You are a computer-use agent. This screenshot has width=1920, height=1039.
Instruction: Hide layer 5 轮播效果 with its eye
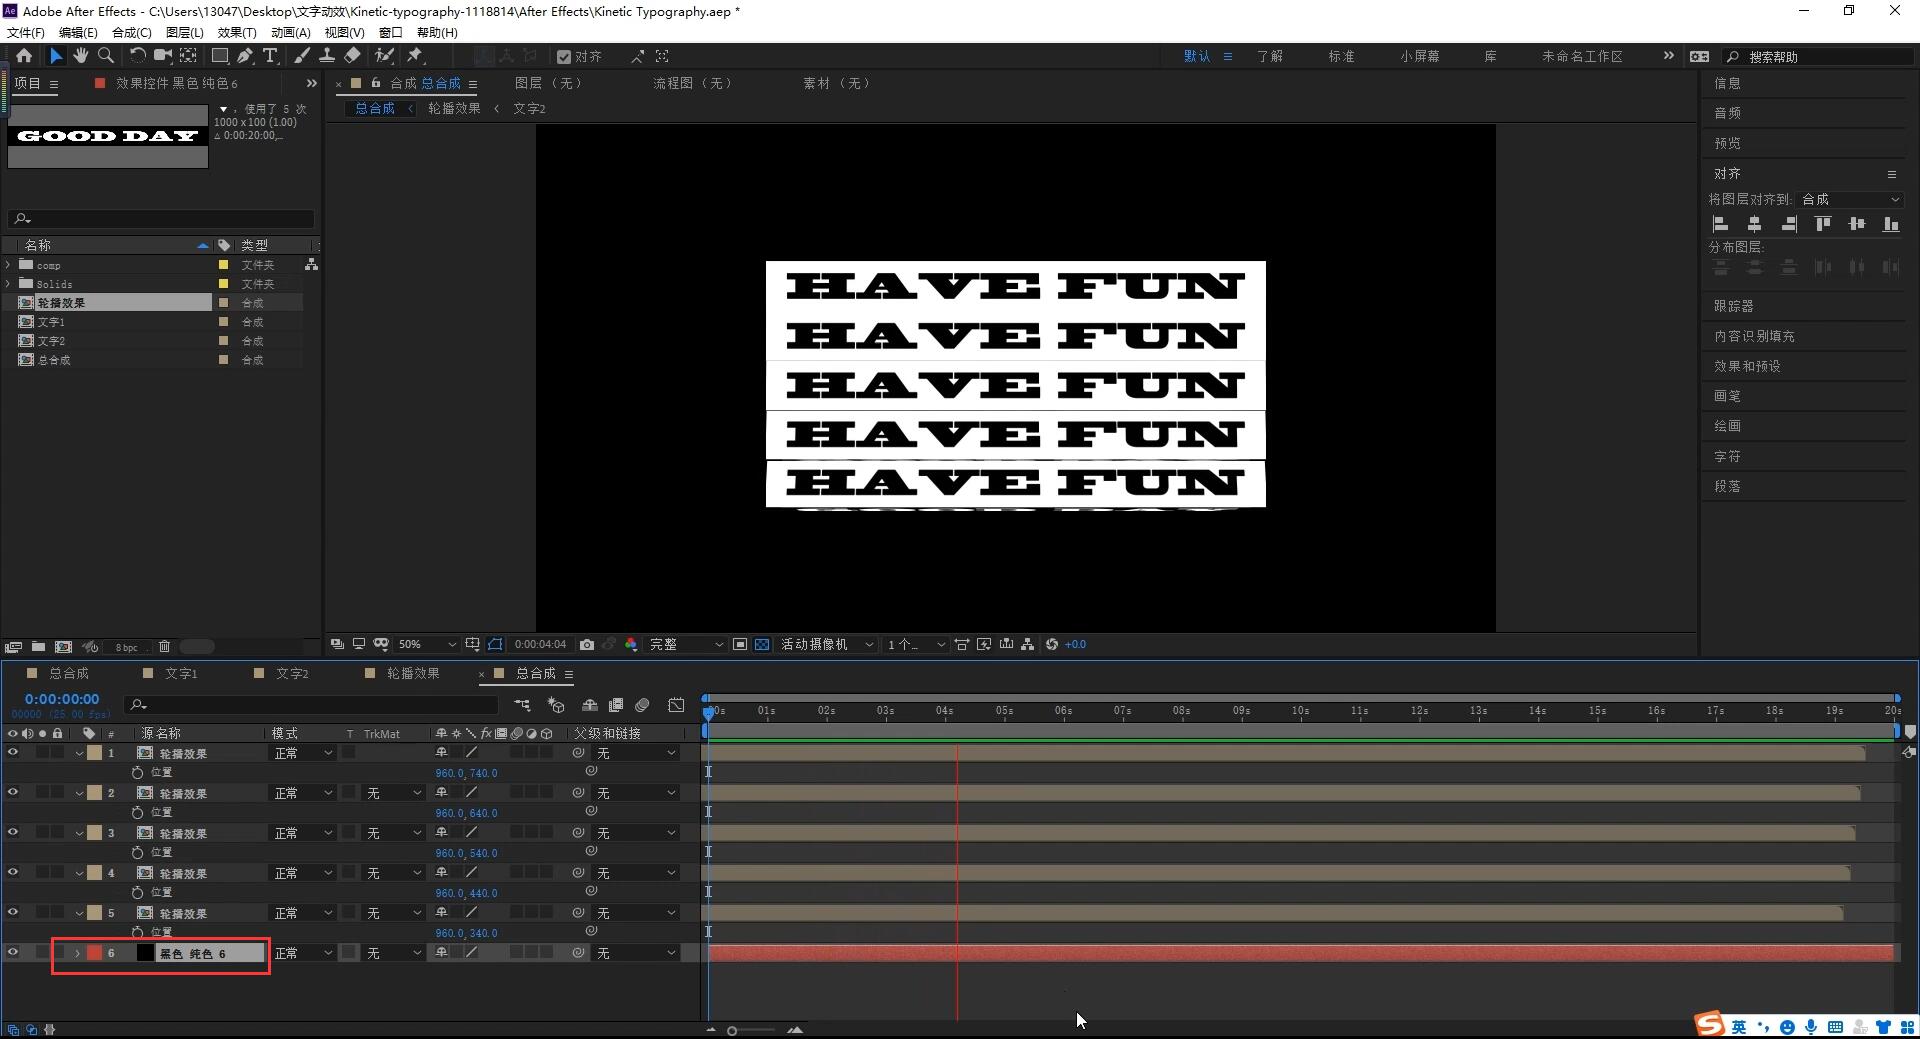(13, 912)
